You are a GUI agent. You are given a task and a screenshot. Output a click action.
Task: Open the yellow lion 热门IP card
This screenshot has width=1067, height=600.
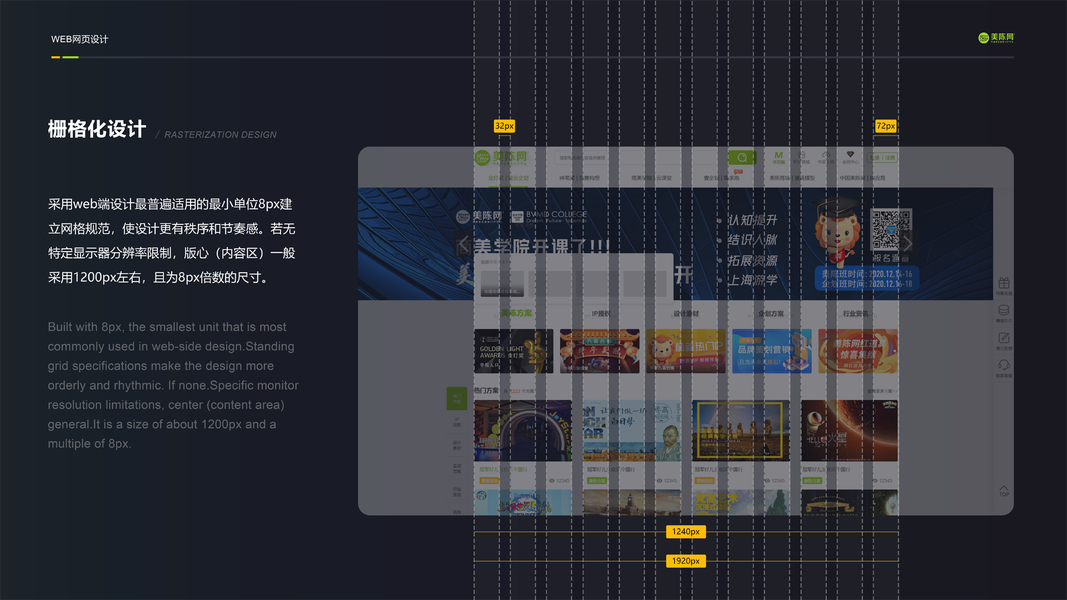[x=686, y=351]
